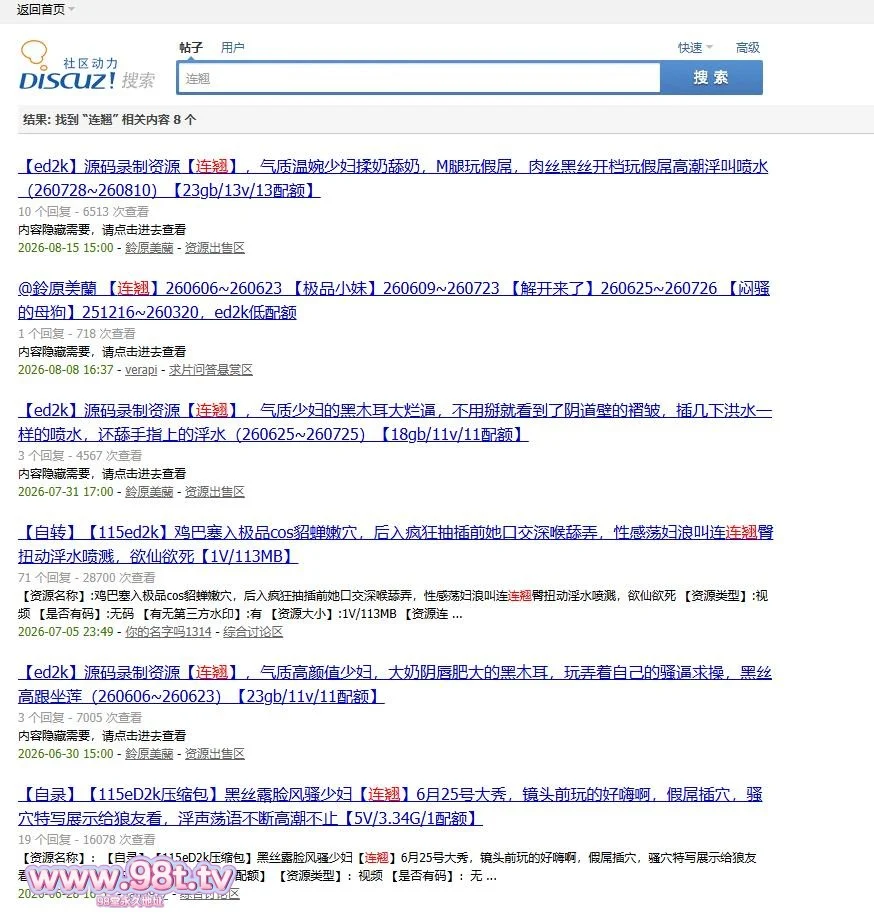Open author 鈴原美蘭 on the 2026-07-31 post
874x916 pixels.
tap(149, 492)
